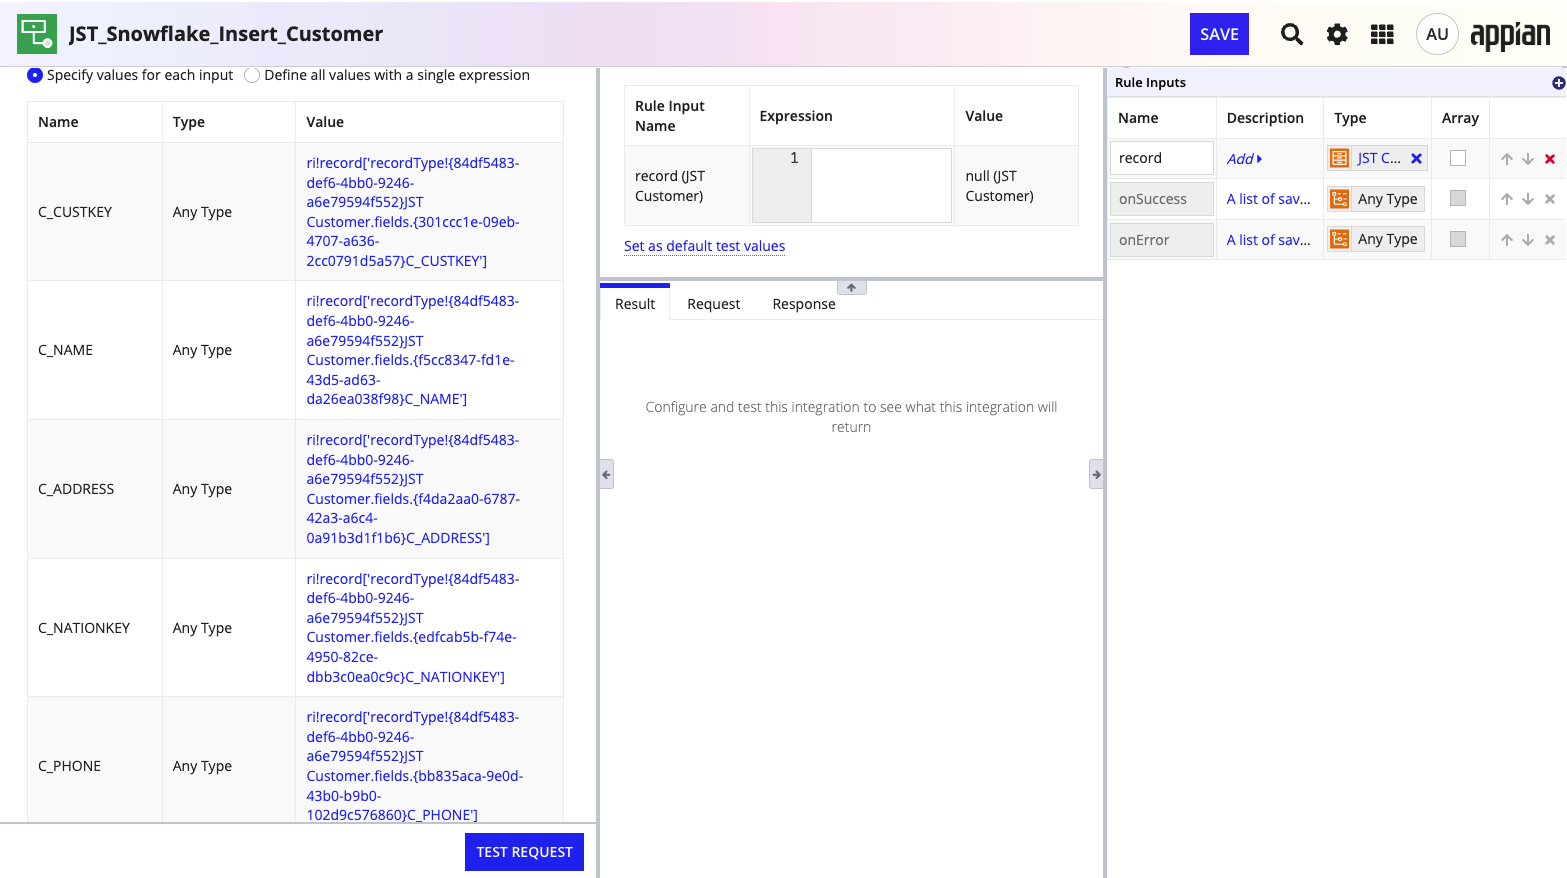The width and height of the screenshot is (1567, 878).
Task: Collapse test inputs pane up arrow
Action: 851,287
